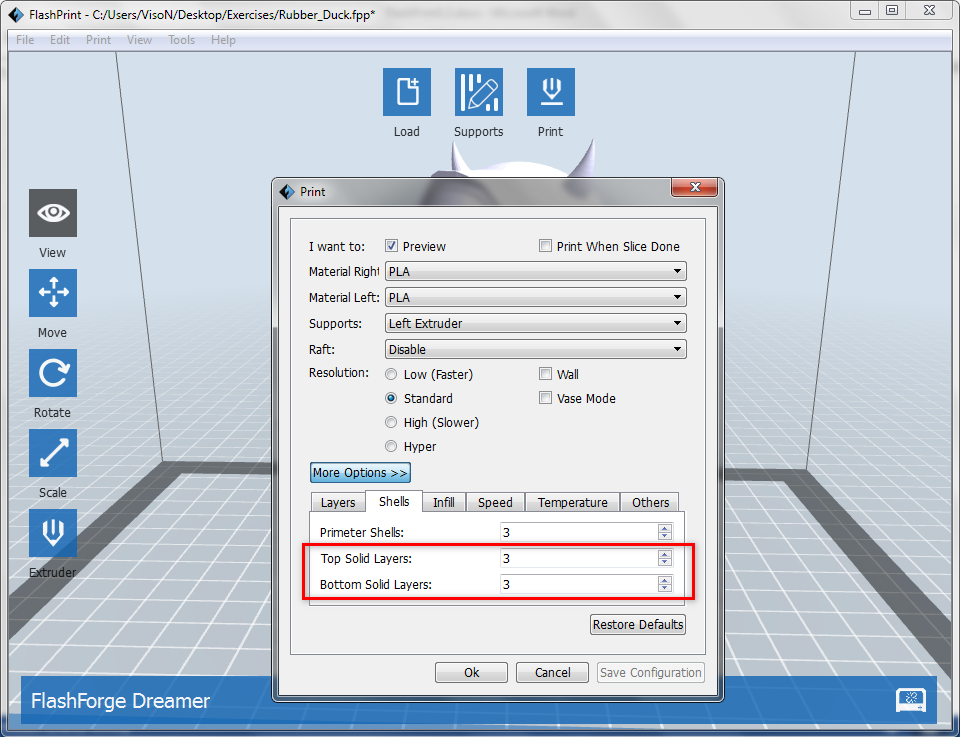
Task: Toggle the Preview checkbox
Action: 391,246
